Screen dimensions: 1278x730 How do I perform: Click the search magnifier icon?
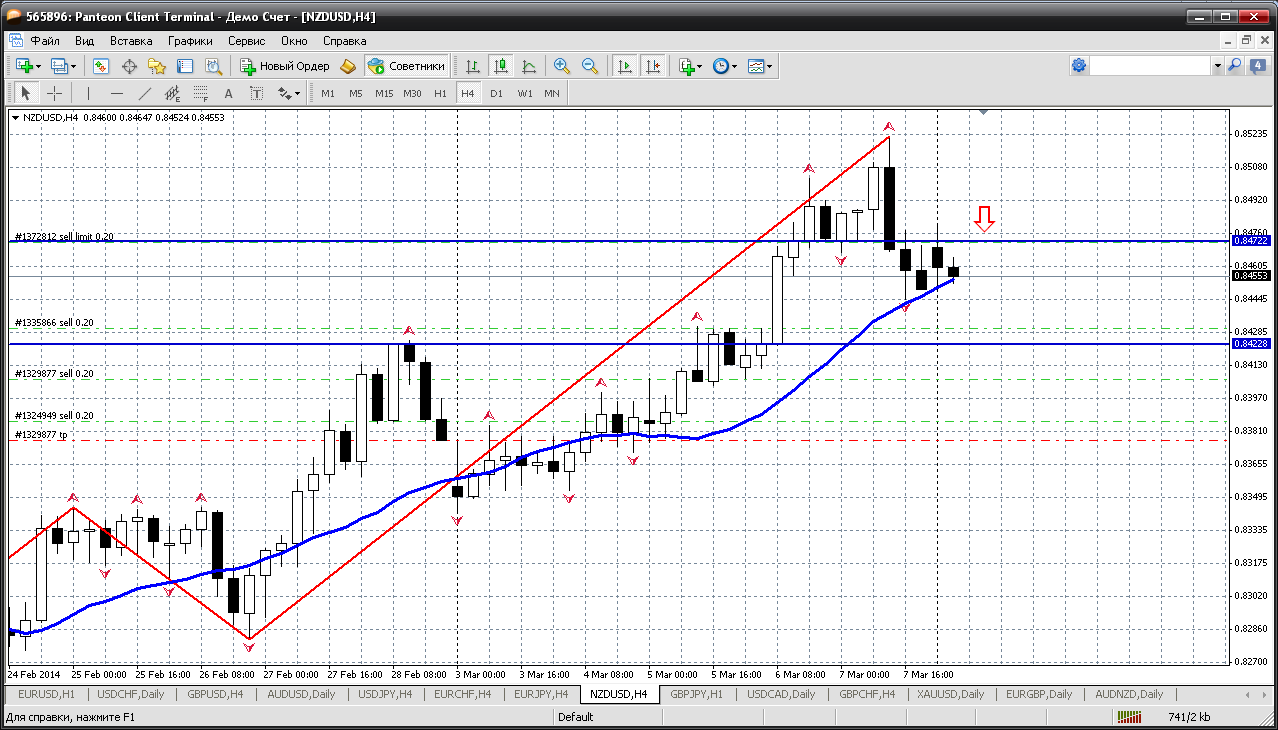tap(1235, 65)
